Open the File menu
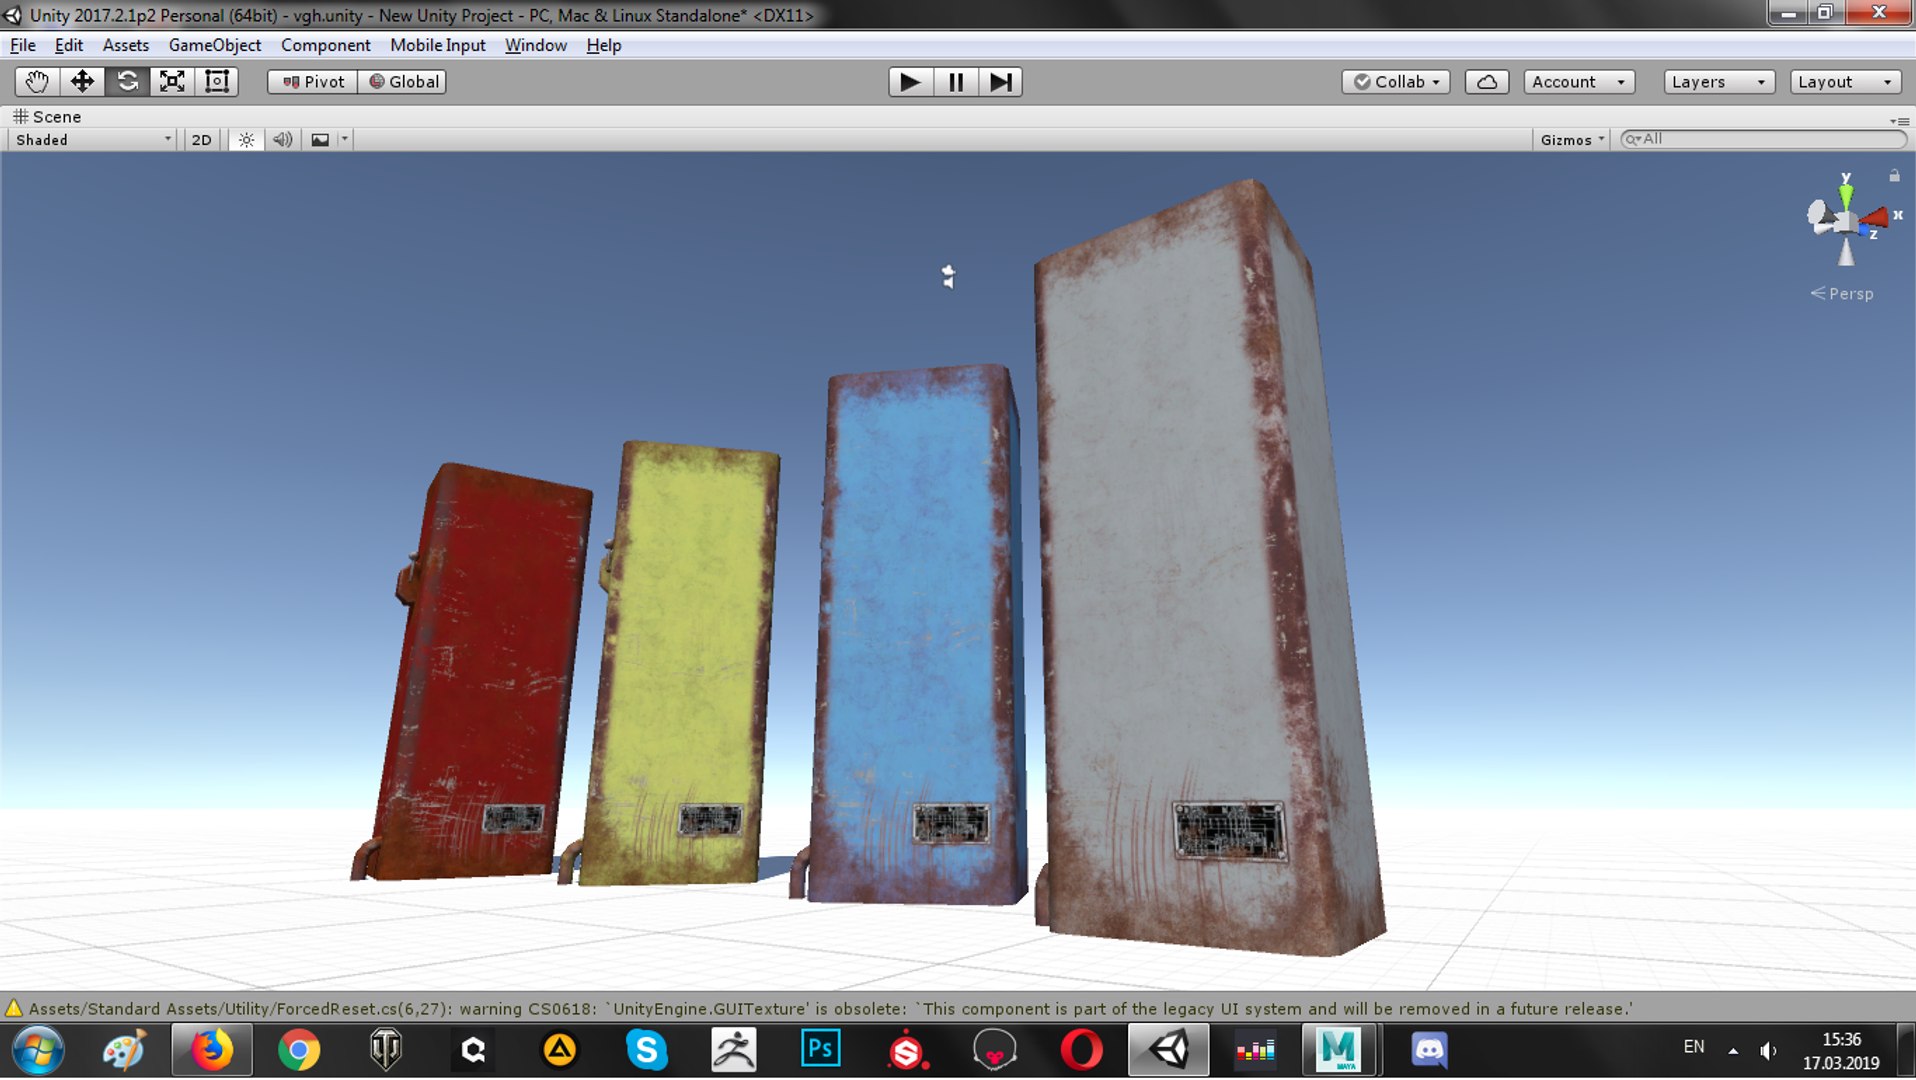Image resolution: width=1916 pixels, height=1080 pixels. 23,45
